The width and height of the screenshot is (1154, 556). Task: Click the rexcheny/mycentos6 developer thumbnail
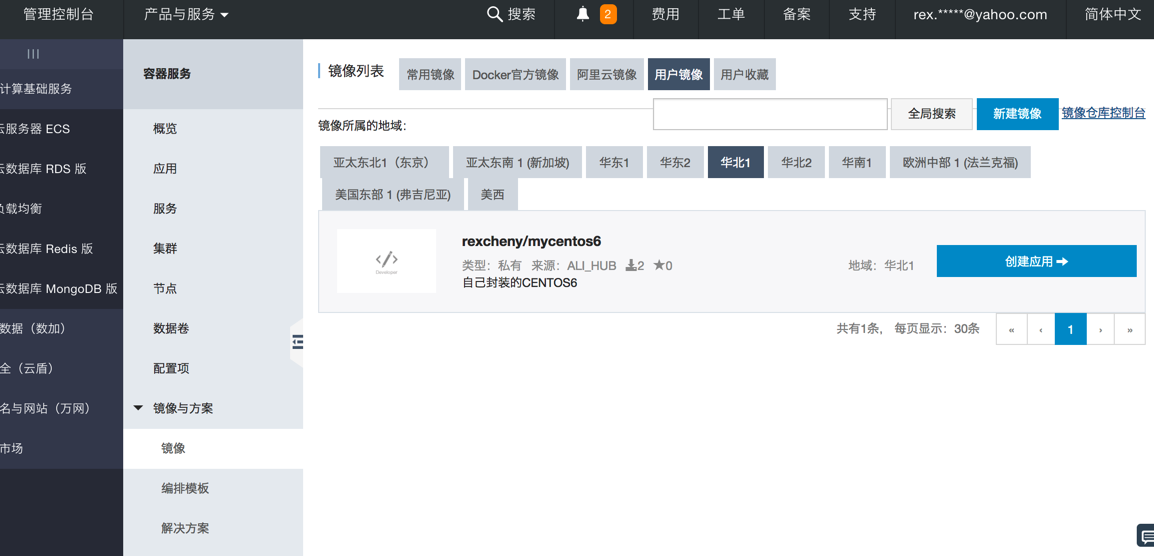click(386, 261)
